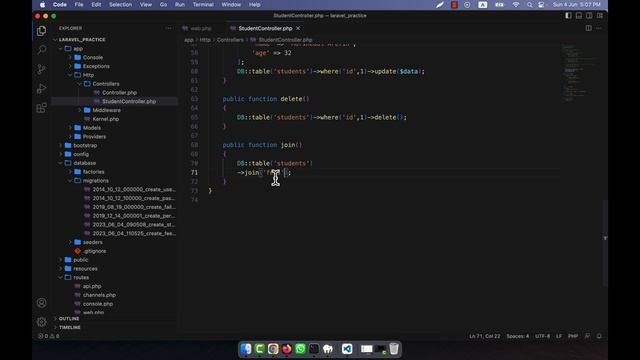Screen dimensions: 640x360
Task: Open the Manage gear menu
Action: tap(41, 322)
